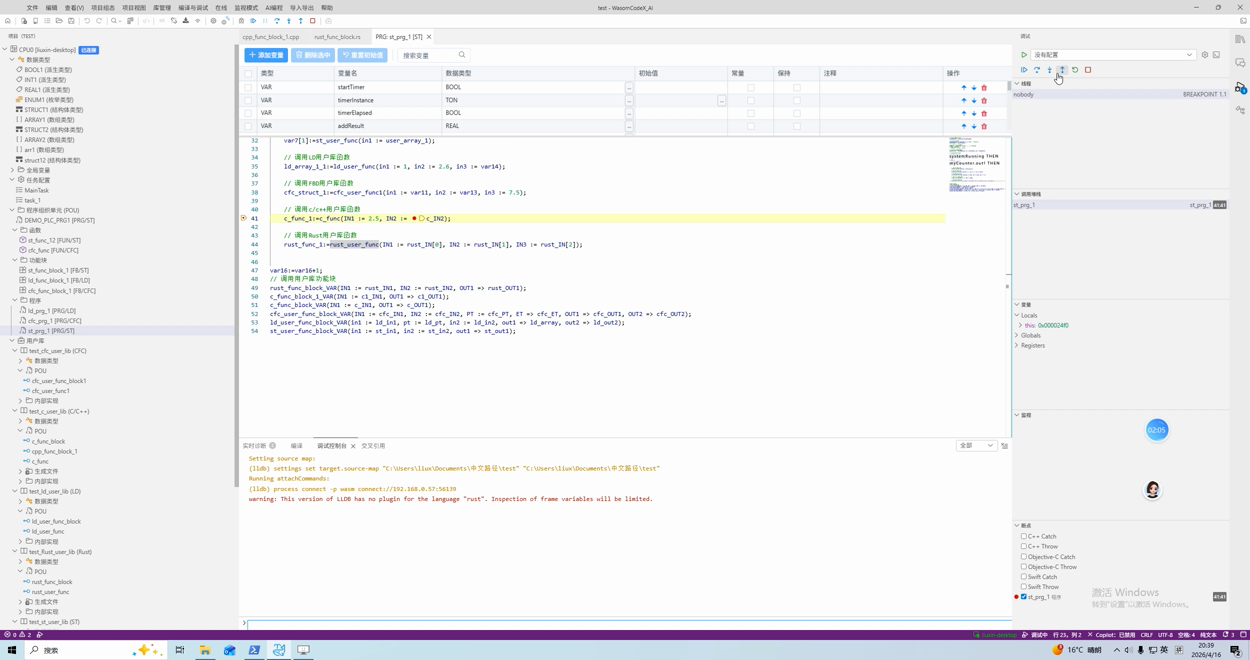Open File Explorer from the taskbar
The height and width of the screenshot is (660, 1250).
tap(205, 650)
